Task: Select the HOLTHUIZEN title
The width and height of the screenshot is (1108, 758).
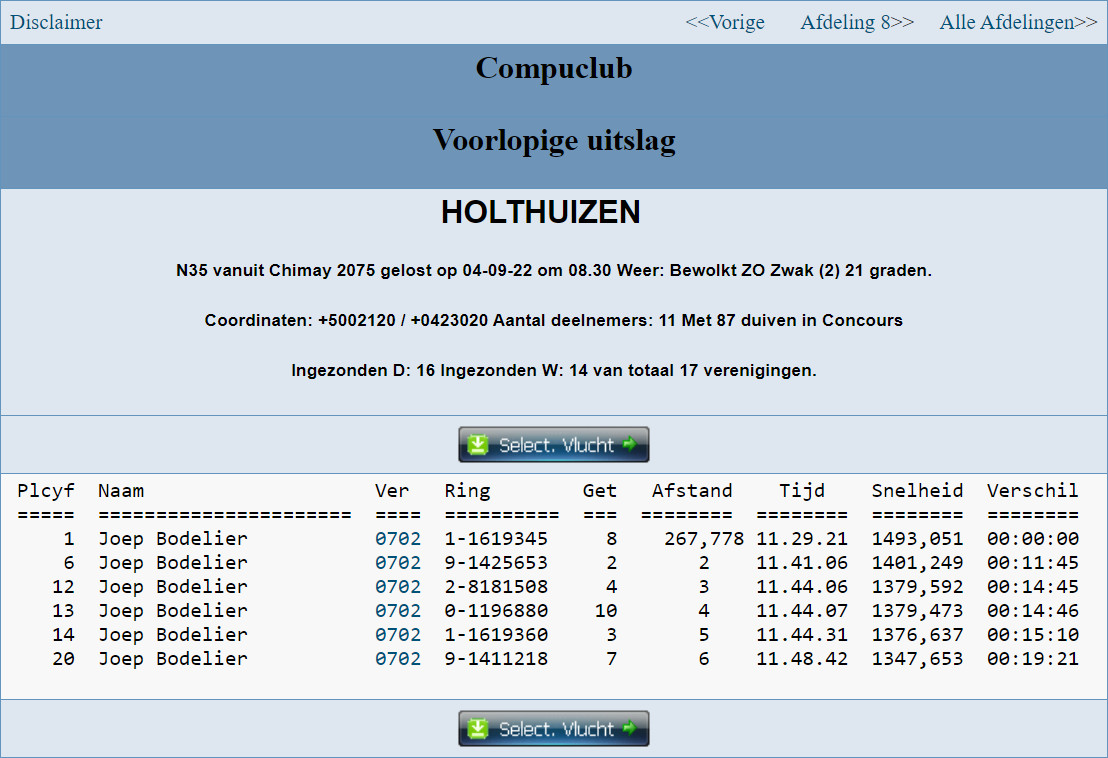Action: 541,212
